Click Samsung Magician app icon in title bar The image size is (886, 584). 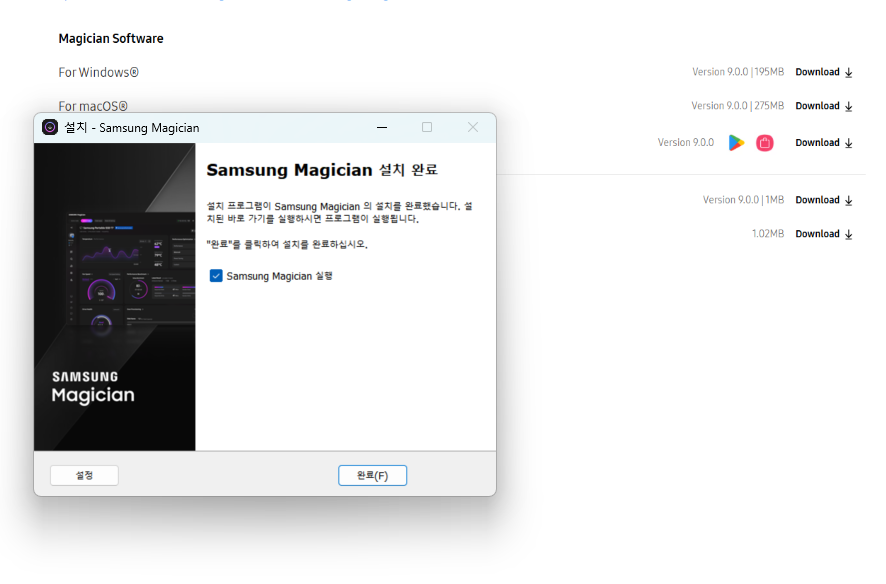coord(50,128)
